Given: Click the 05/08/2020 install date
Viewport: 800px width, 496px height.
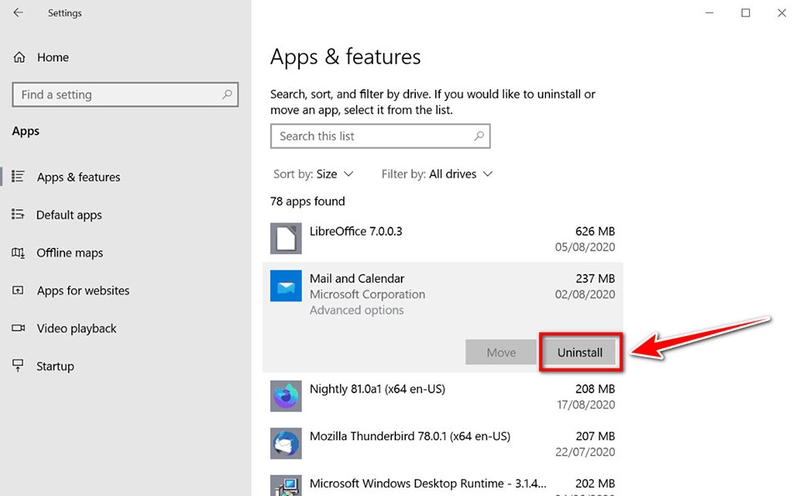Looking at the screenshot, I should 585,247.
